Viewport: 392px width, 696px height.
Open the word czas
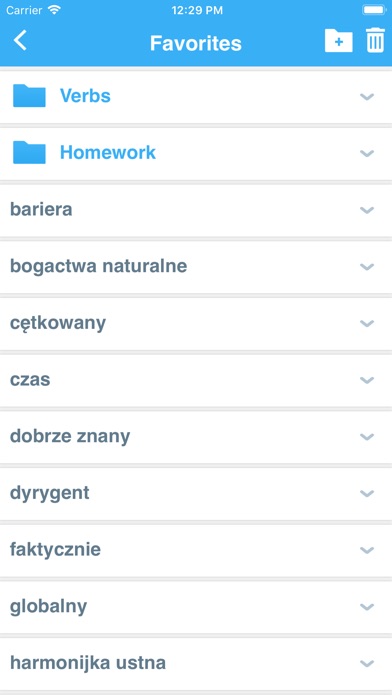30,380
